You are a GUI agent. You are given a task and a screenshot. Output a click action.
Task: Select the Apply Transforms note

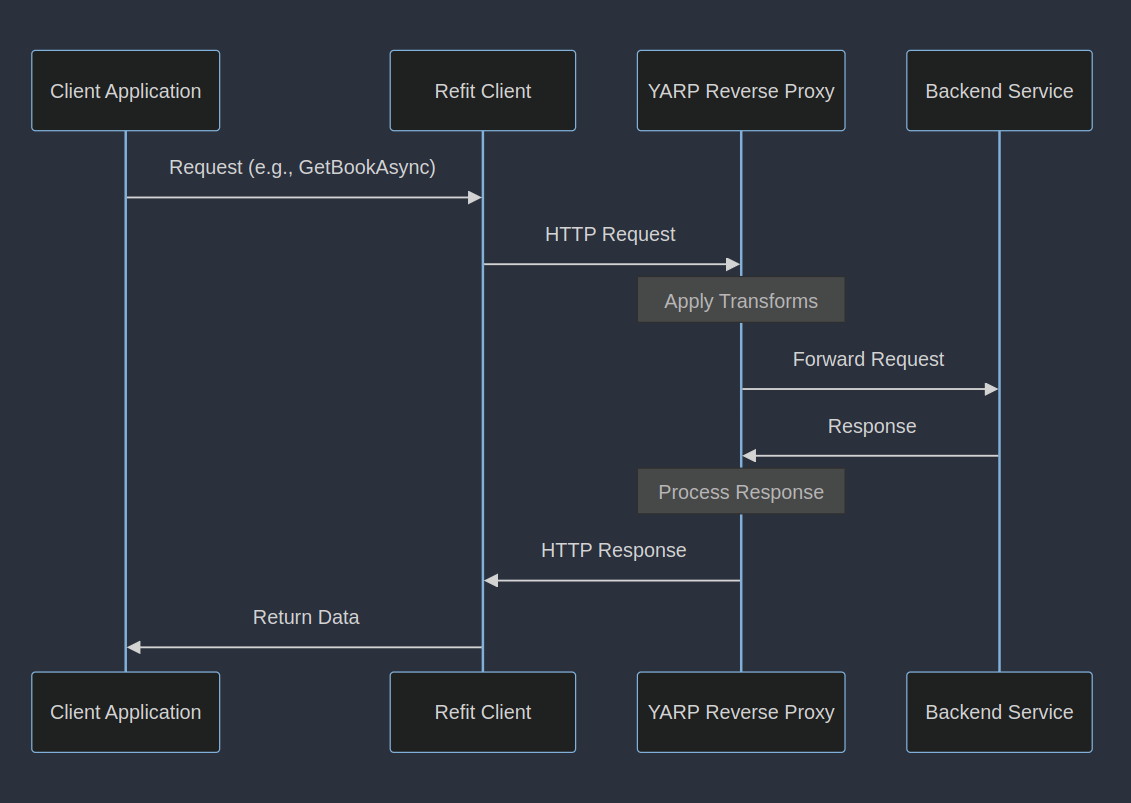coord(741,300)
